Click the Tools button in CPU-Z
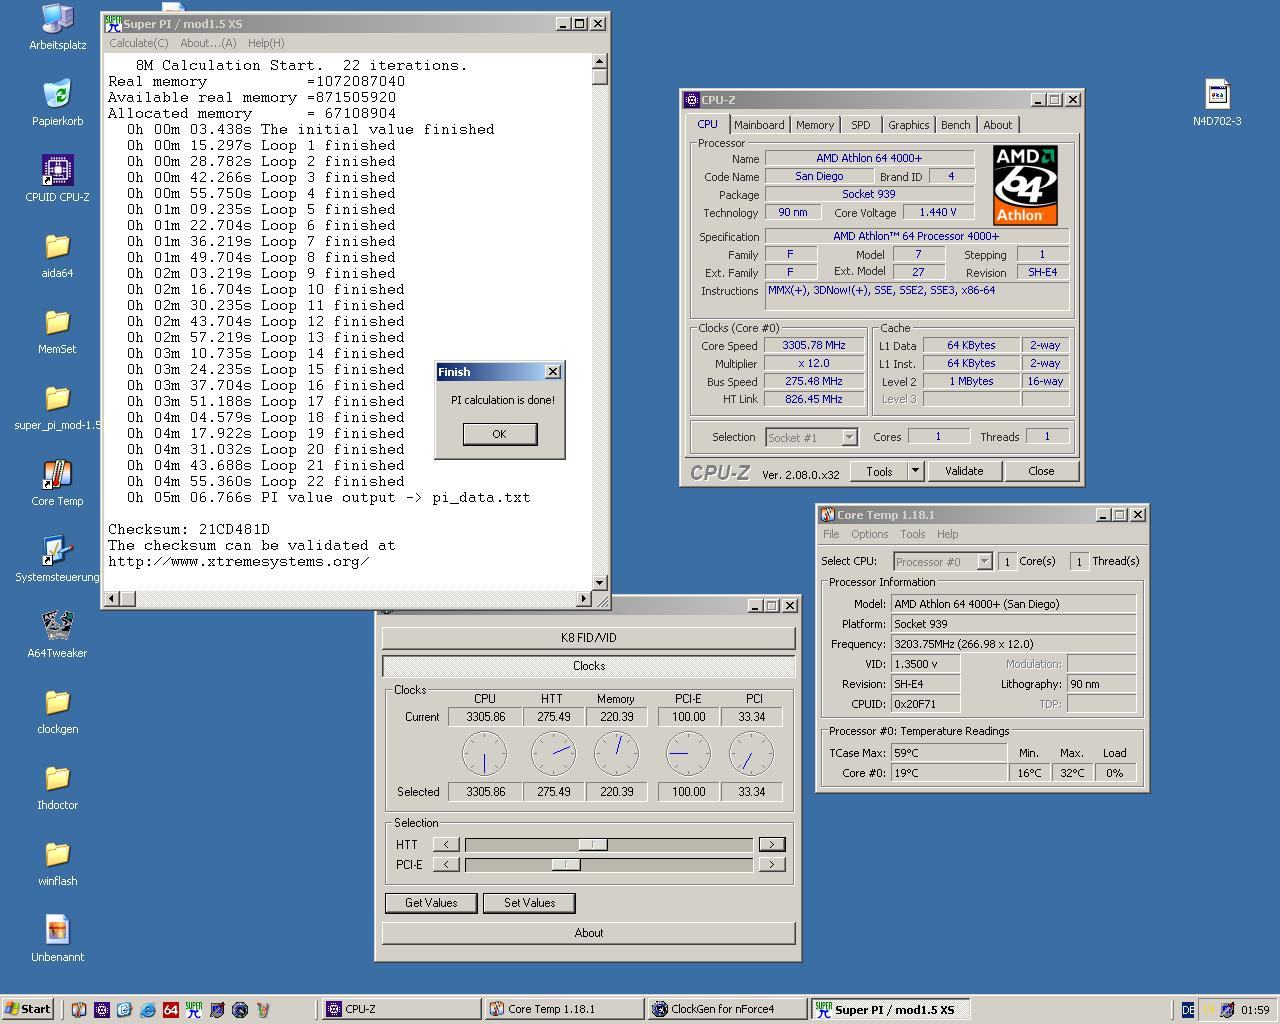1280x1024 pixels. [x=879, y=471]
